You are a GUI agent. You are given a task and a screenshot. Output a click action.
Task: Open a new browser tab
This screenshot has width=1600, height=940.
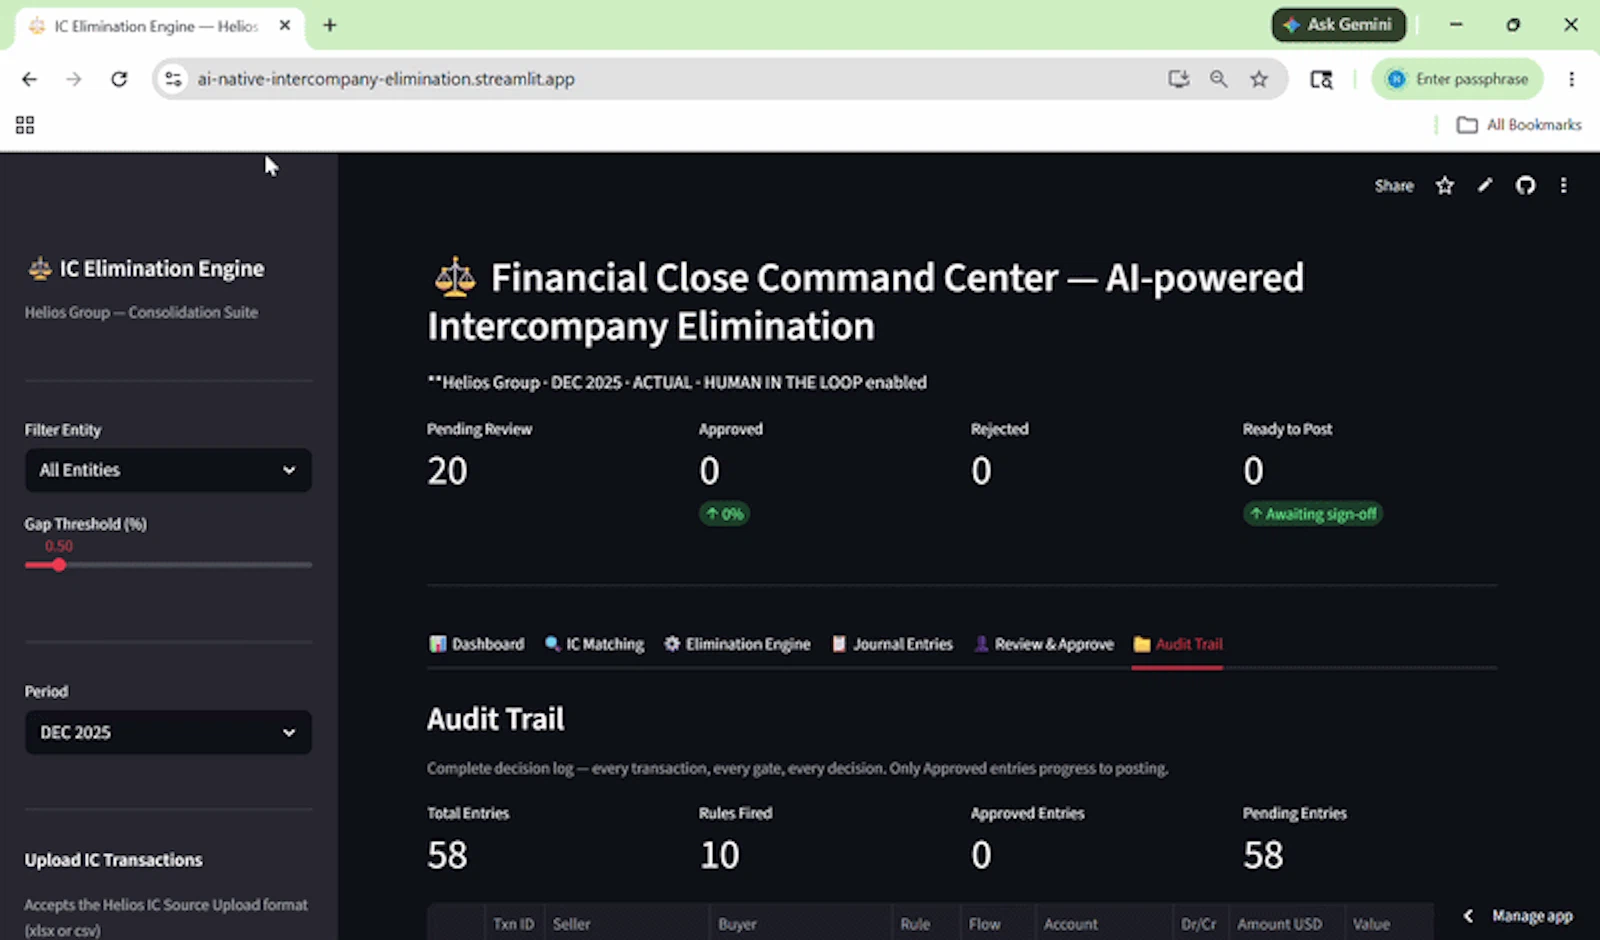coord(329,25)
